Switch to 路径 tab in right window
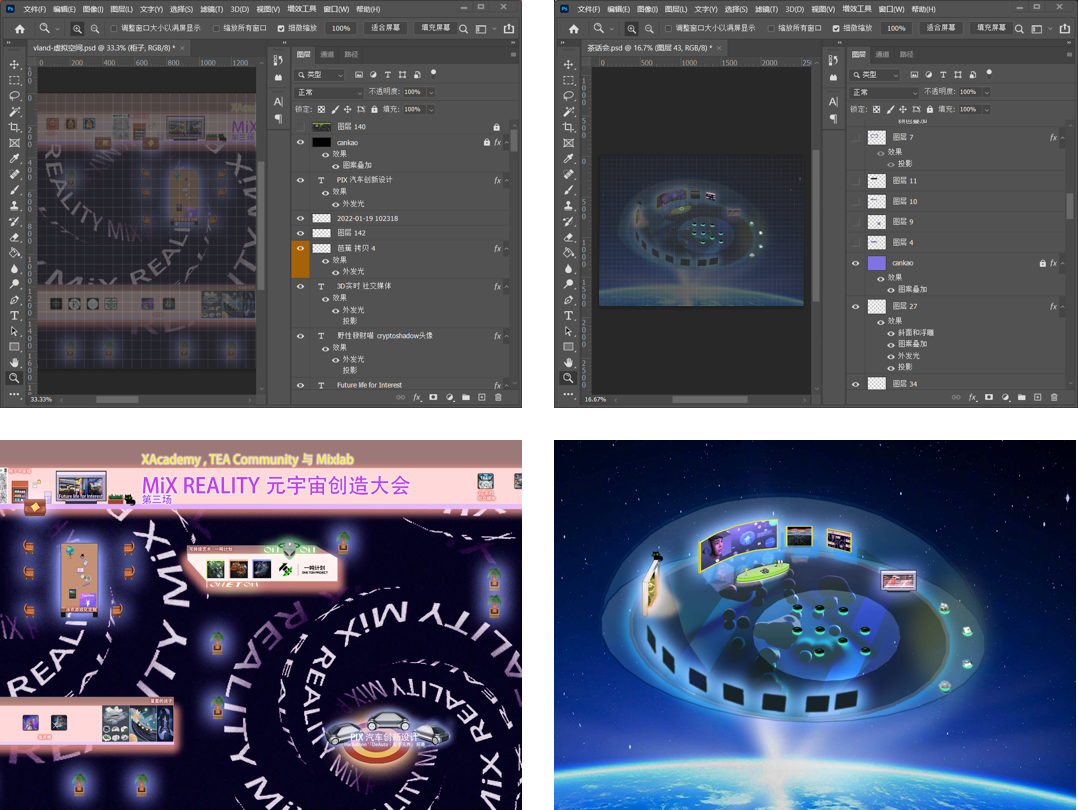The height and width of the screenshot is (810, 1078). click(907, 54)
